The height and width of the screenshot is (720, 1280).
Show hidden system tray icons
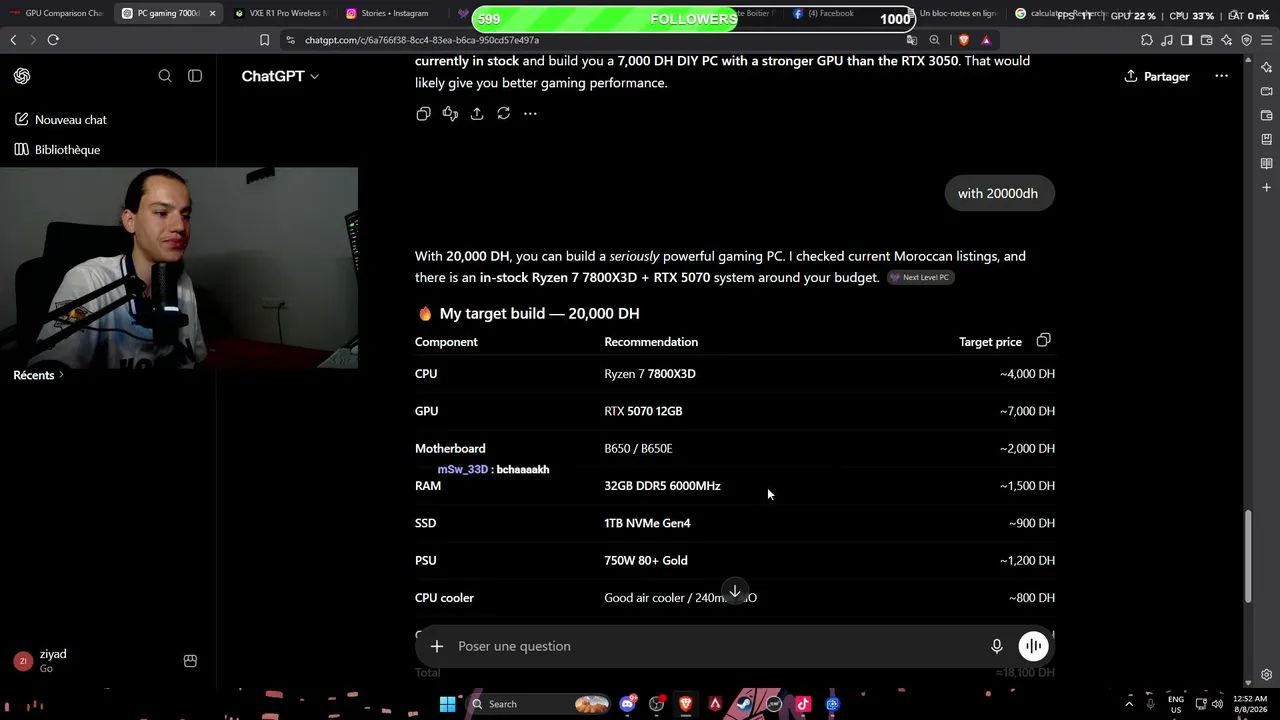(x=1129, y=704)
